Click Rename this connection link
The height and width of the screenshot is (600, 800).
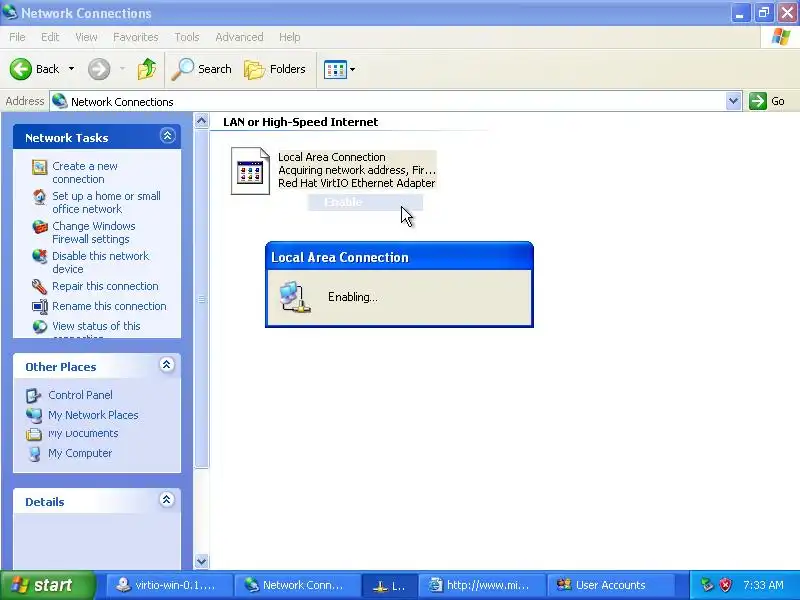(109, 306)
